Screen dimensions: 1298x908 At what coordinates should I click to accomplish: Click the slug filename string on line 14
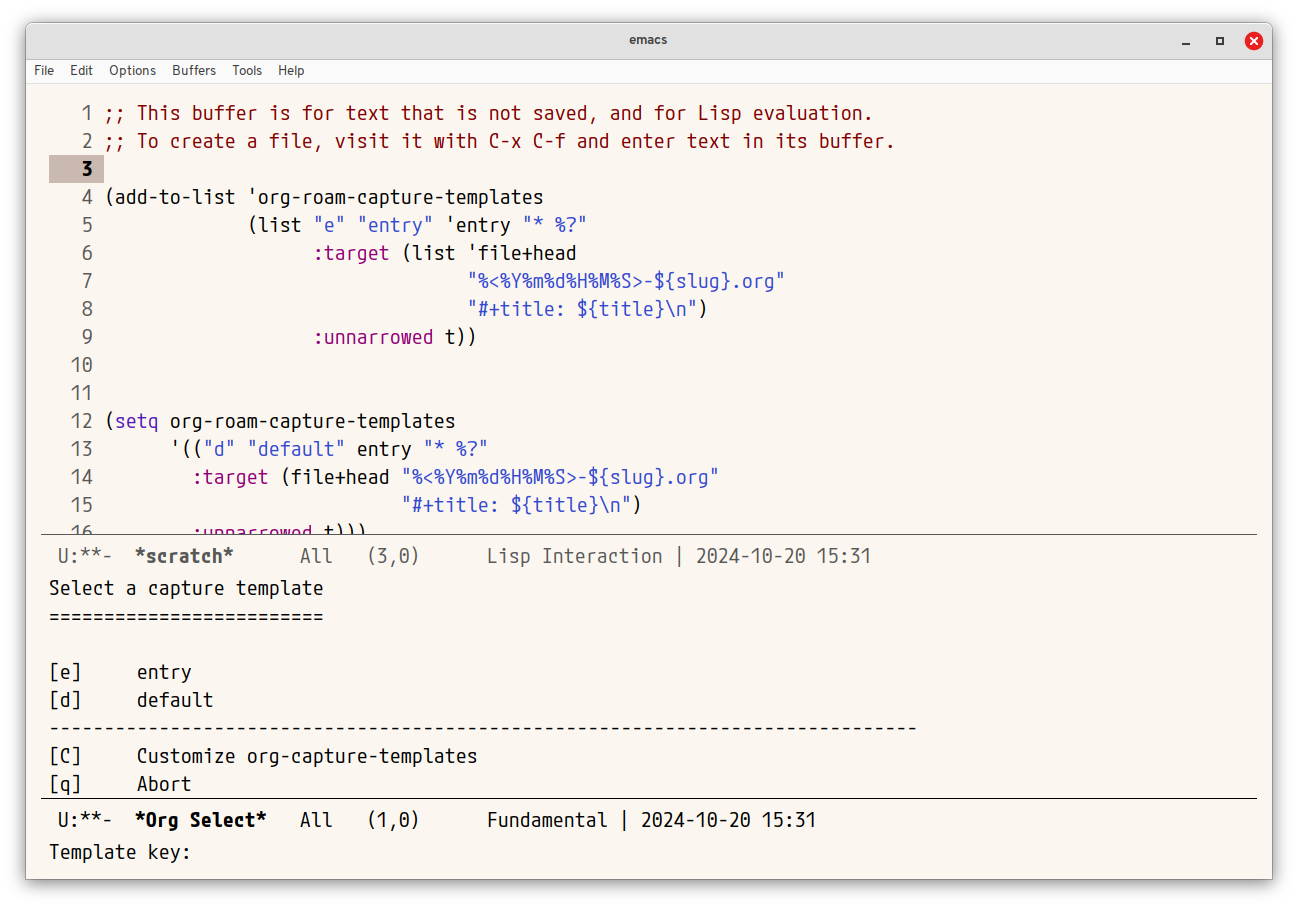pyautogui.click(x=560, y=477)
